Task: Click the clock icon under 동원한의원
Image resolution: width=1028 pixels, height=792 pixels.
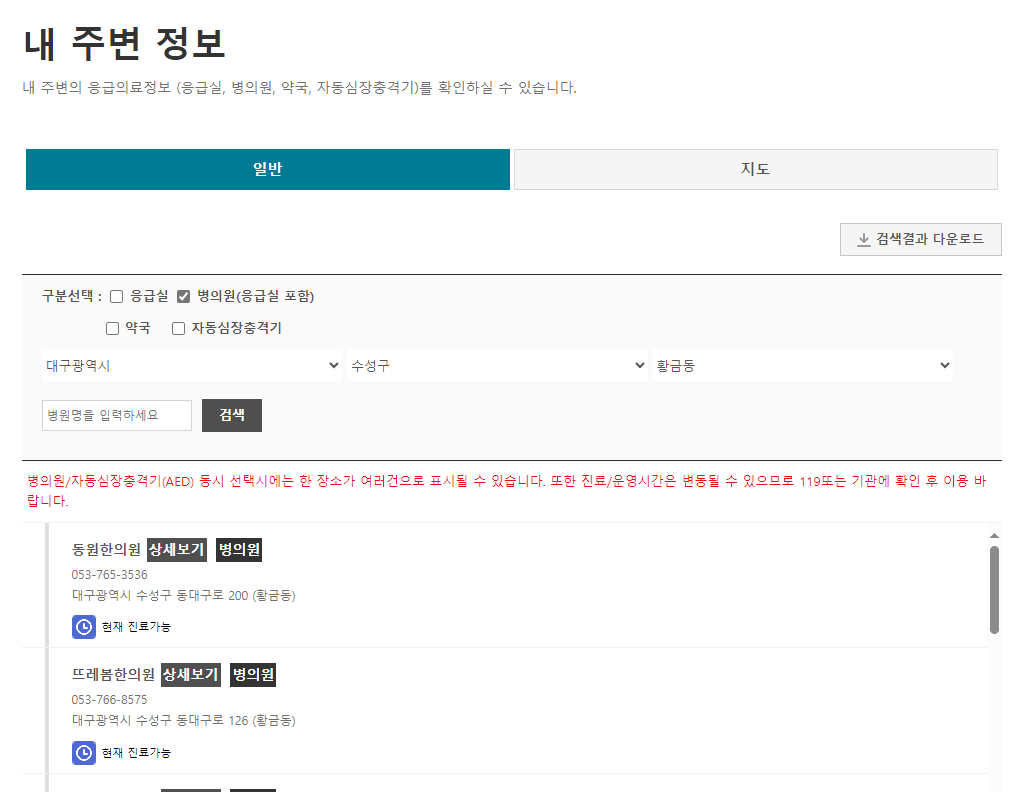Action: (x=84, y=627)
